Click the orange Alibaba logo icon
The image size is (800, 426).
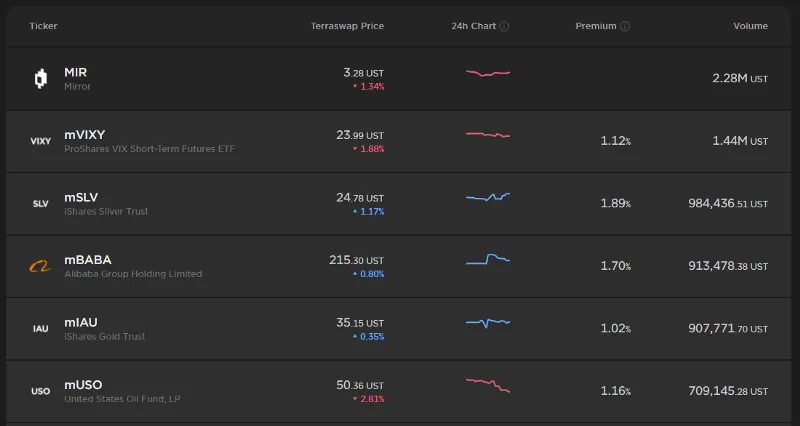[x=40, y=266]
